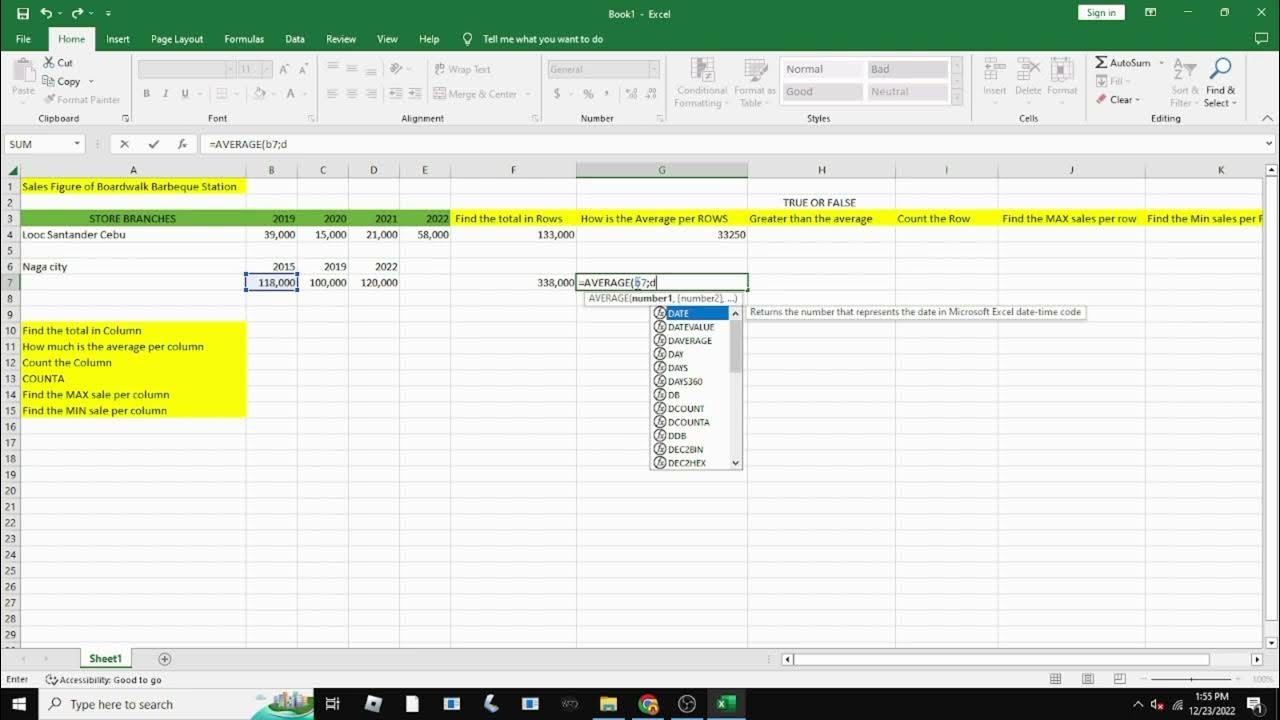The image size is (1280, 720).
Task: Click the Format cells icon
Action: [1062, 69]
